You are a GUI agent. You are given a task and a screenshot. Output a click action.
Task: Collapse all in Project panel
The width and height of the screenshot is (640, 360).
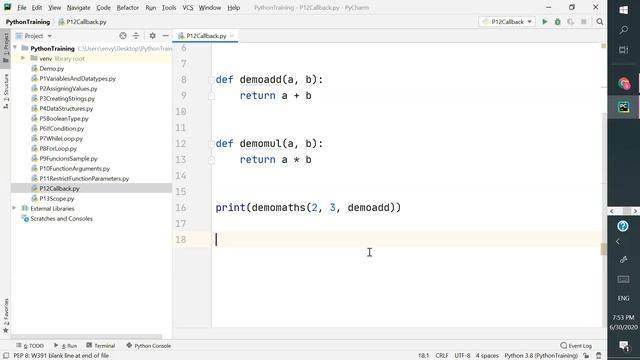pos(136,36)
